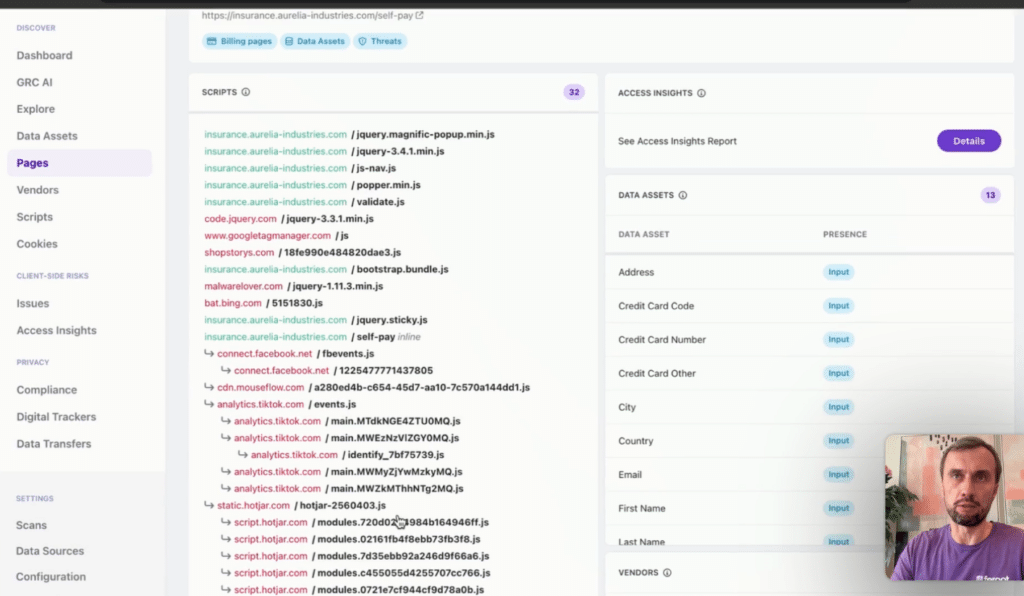
Task: Select the Address data asset row
Action: [809, 272]
